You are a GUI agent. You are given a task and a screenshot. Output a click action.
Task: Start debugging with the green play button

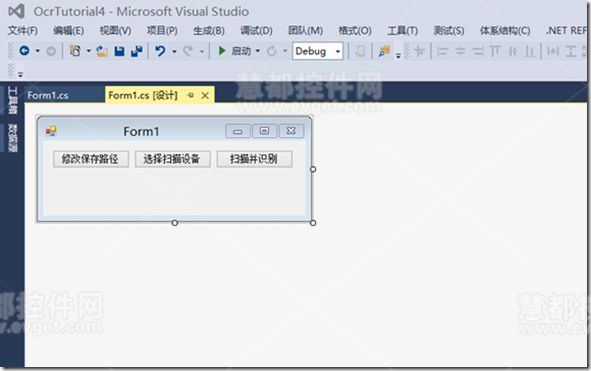click(222, 51)
